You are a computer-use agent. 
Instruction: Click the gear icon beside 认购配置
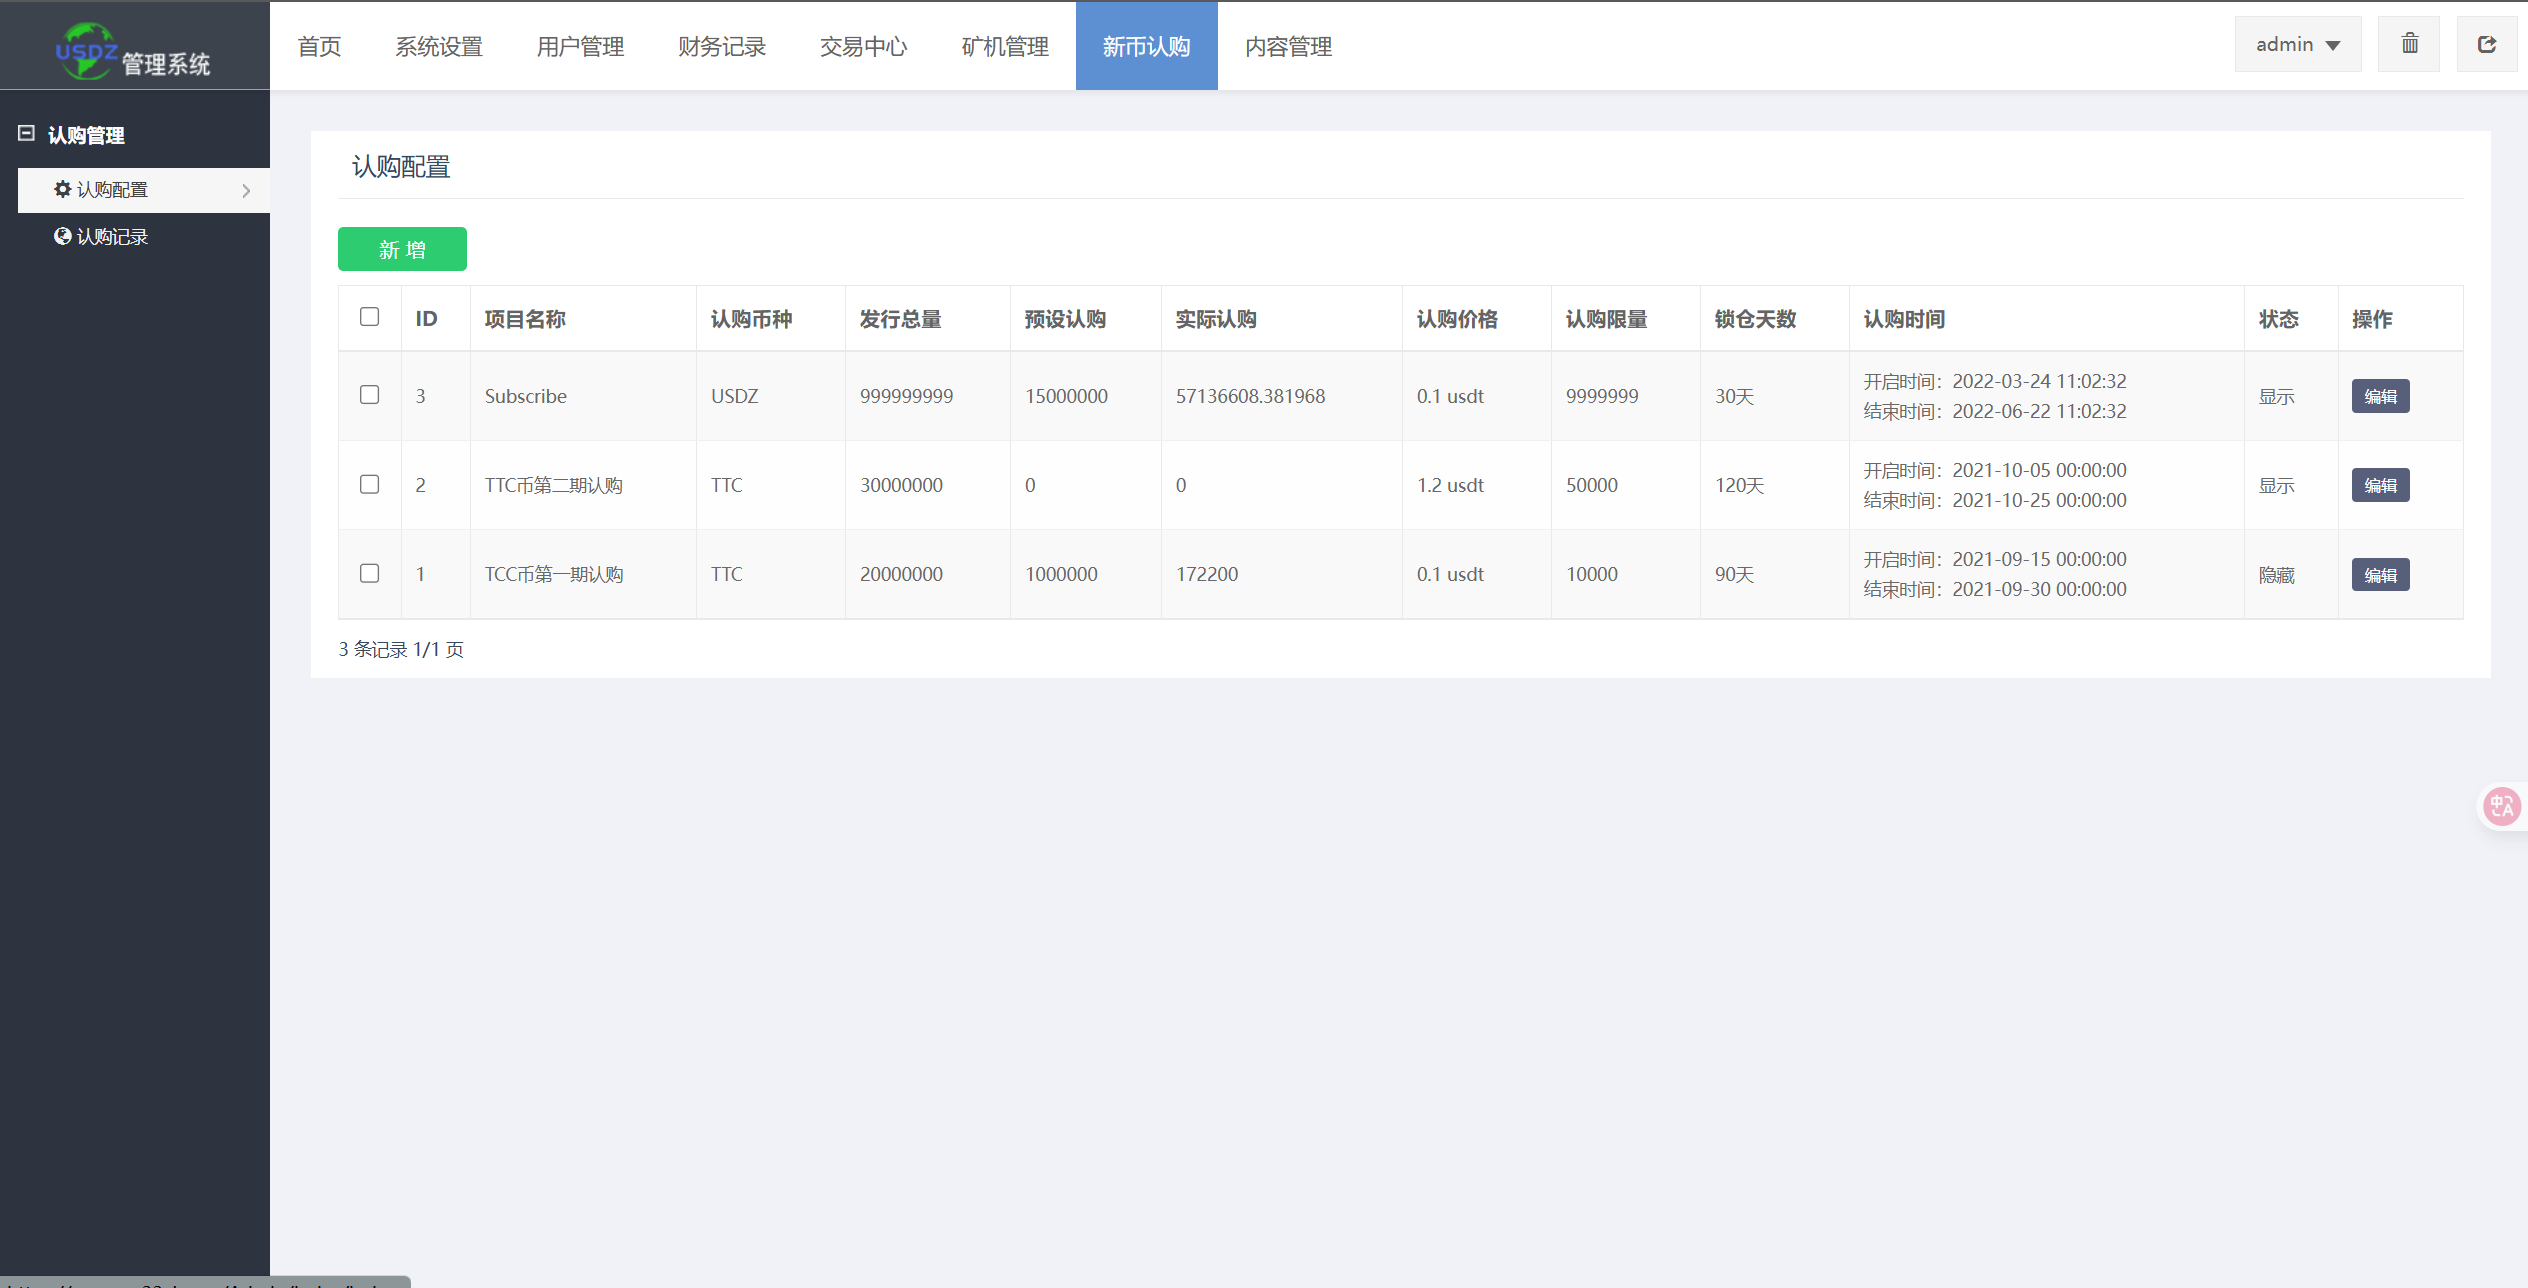[62, 189]
